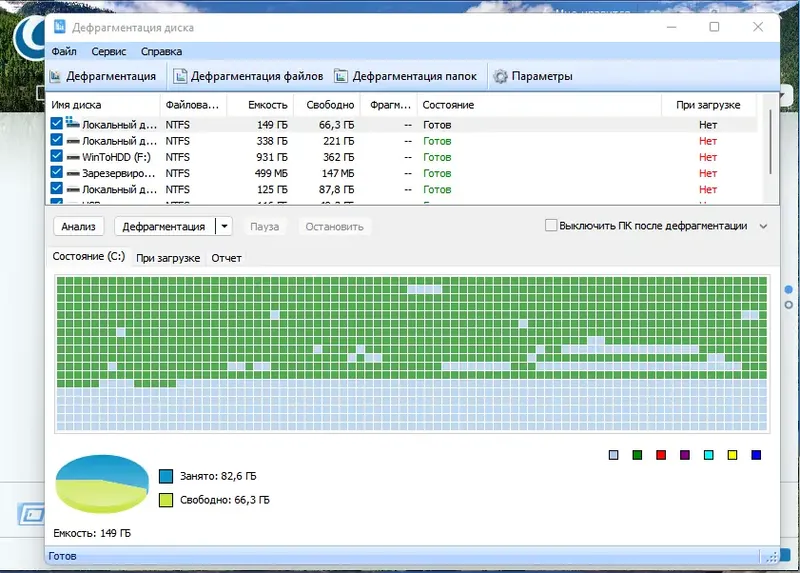Viewport: 800px width, 573px height.
Task: Uncheck the WinToHDD (F:) checkbox
Action: 57,156
